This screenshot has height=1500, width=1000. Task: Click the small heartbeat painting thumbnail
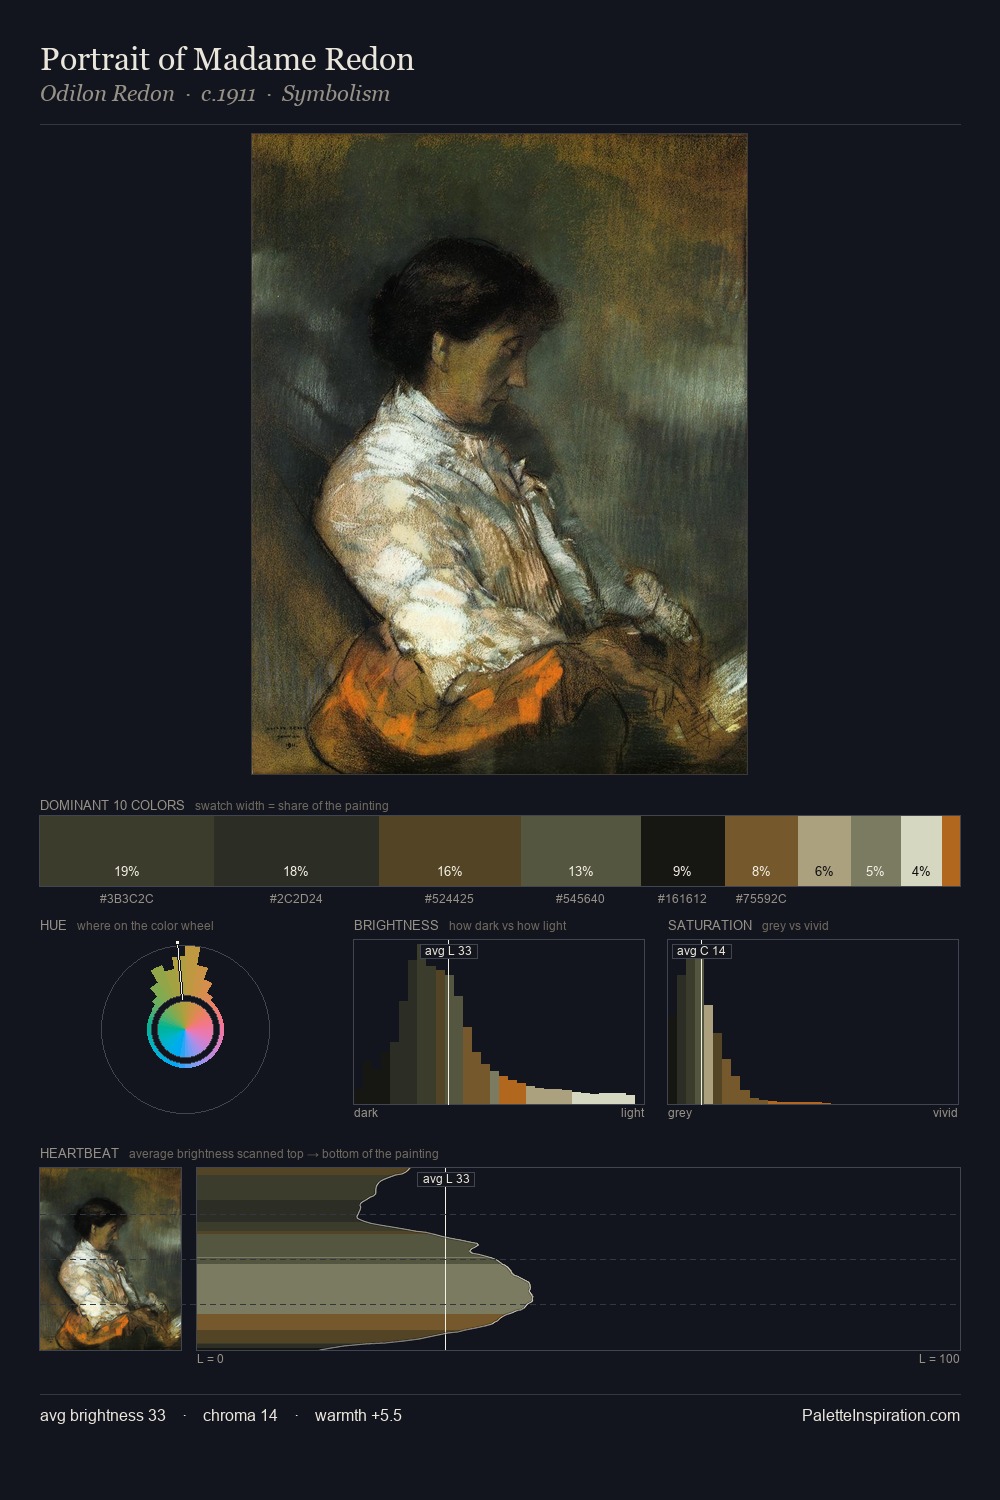tap(110, 1259)
